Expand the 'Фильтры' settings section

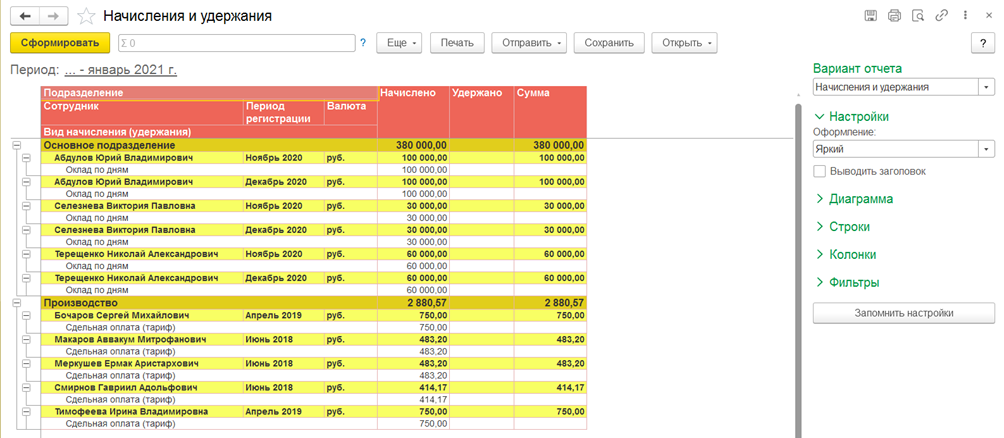click(852, 283)
